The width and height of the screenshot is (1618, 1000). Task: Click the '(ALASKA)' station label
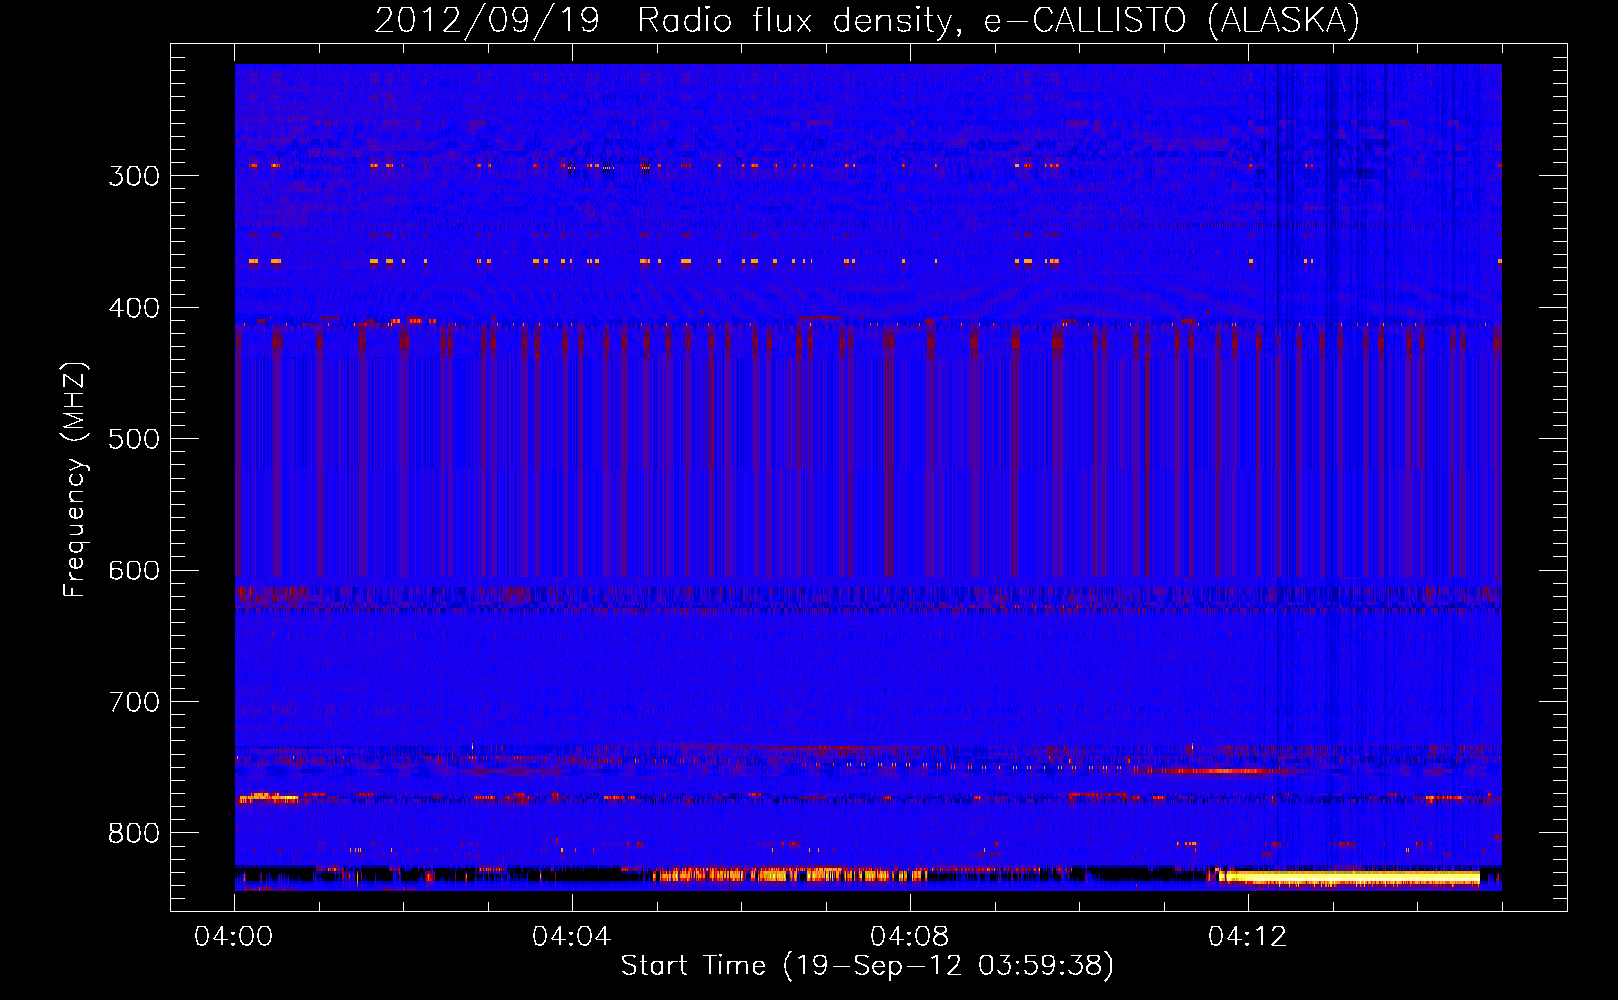point(1284,20)
